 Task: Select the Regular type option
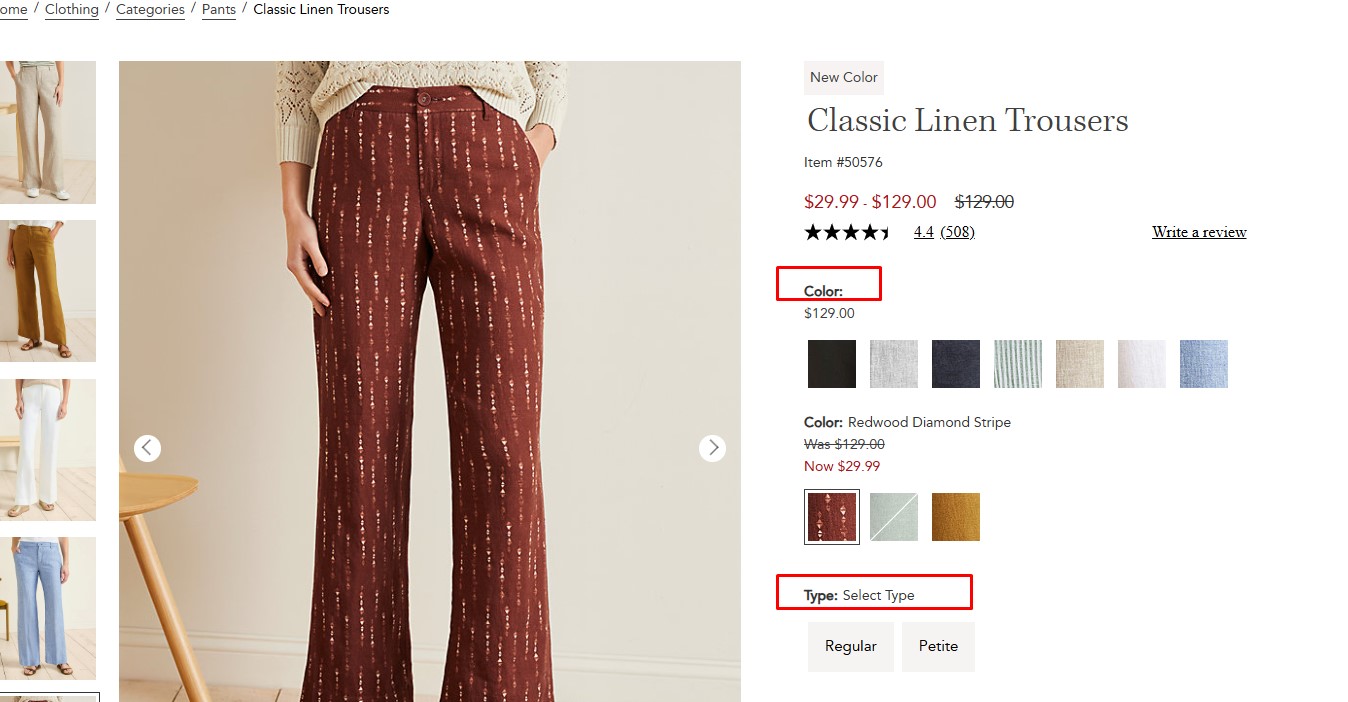point(850,646)
